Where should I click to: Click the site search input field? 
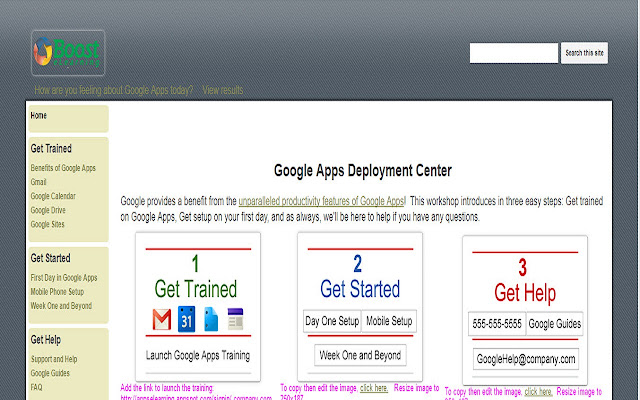[513, 53]
